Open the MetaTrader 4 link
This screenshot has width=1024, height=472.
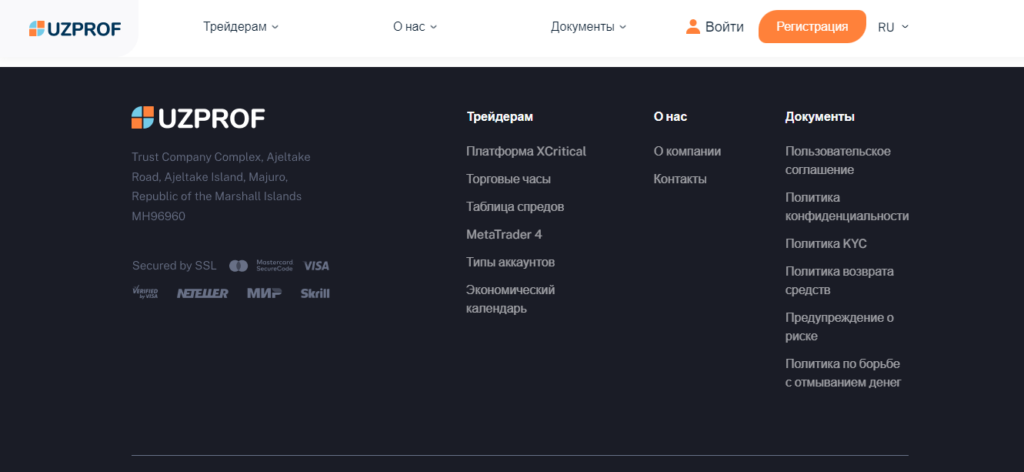tap(504, 234)
